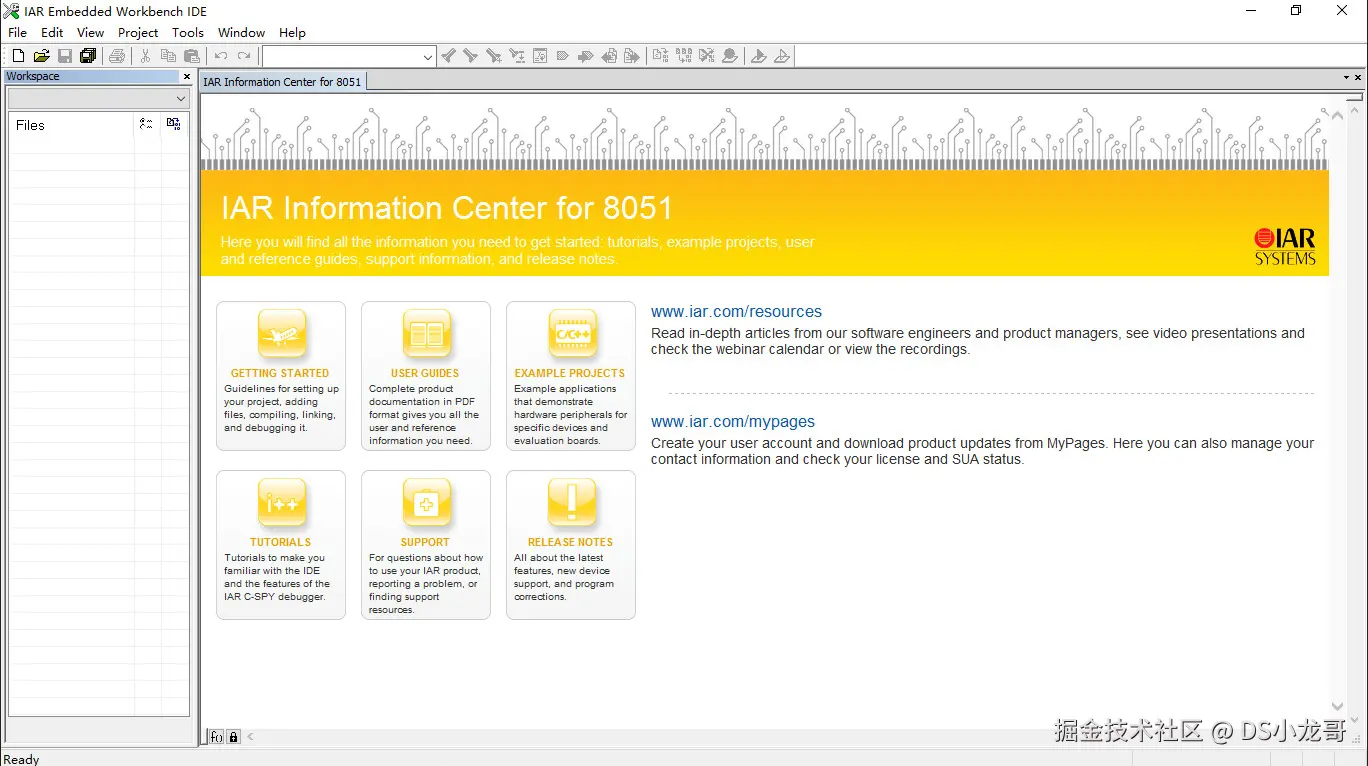Open the File menu

tap(18, 32)
